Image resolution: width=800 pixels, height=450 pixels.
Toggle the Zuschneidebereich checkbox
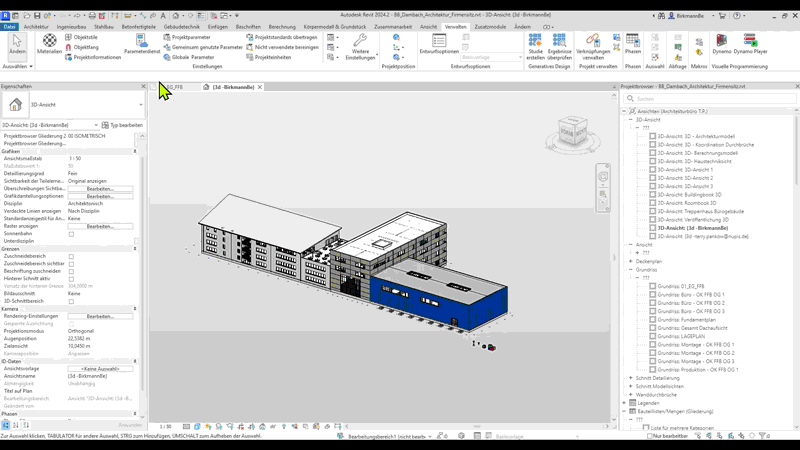click(x=71, y=257)
